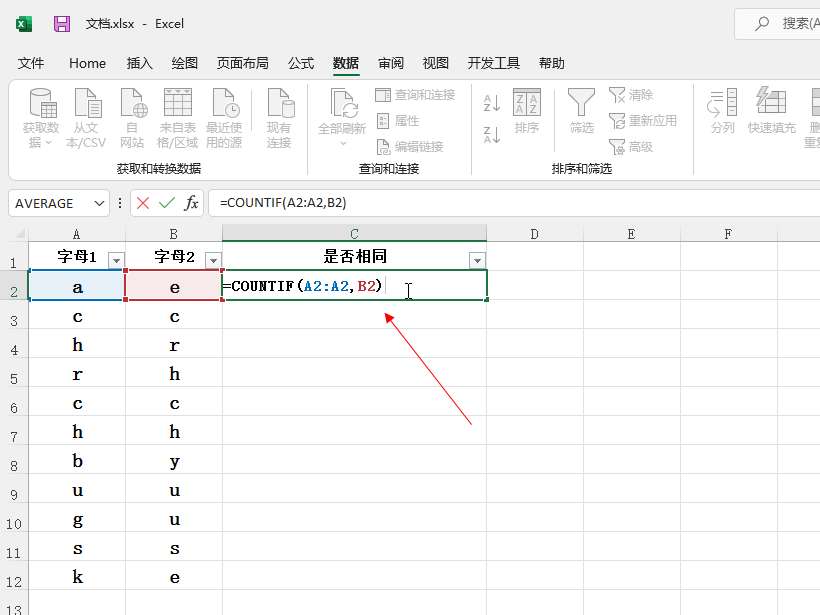Select column B header

(x=174, y=234)
